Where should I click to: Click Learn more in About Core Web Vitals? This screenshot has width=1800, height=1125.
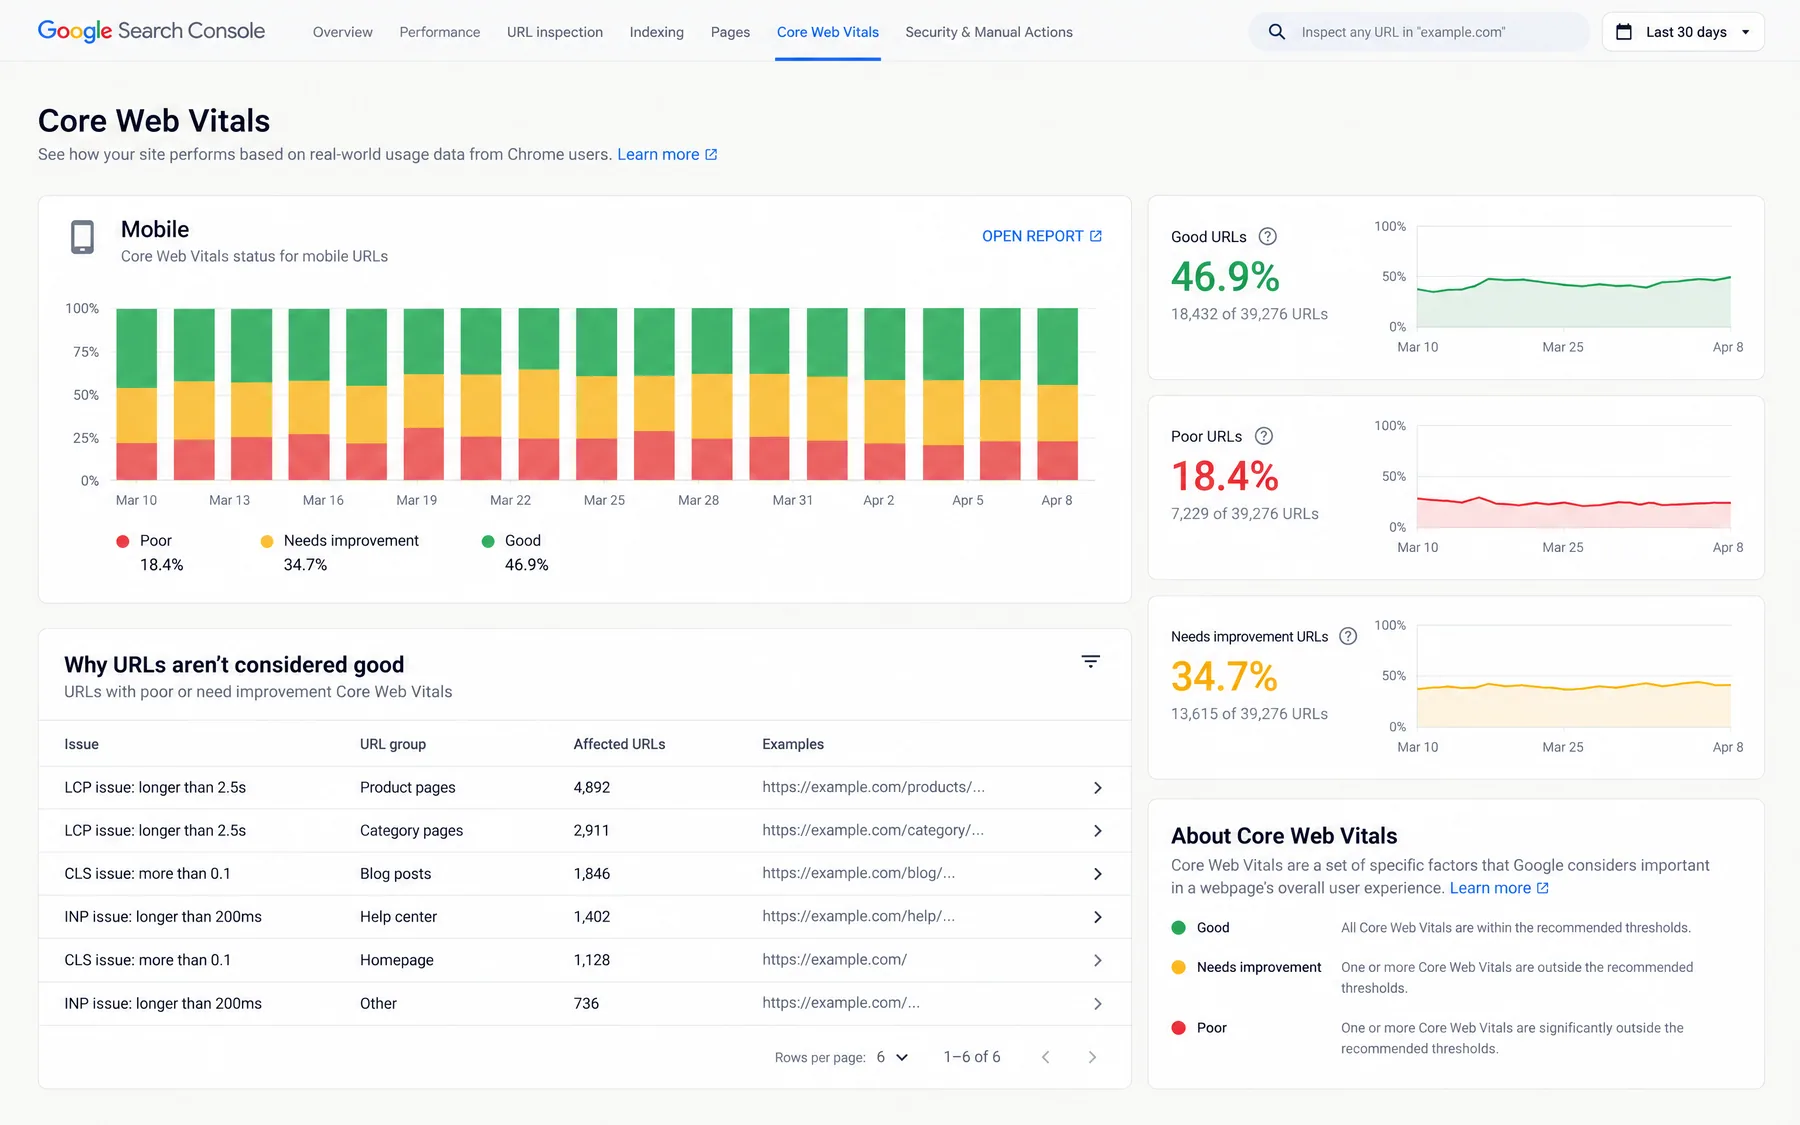[x=1490, y=888]
